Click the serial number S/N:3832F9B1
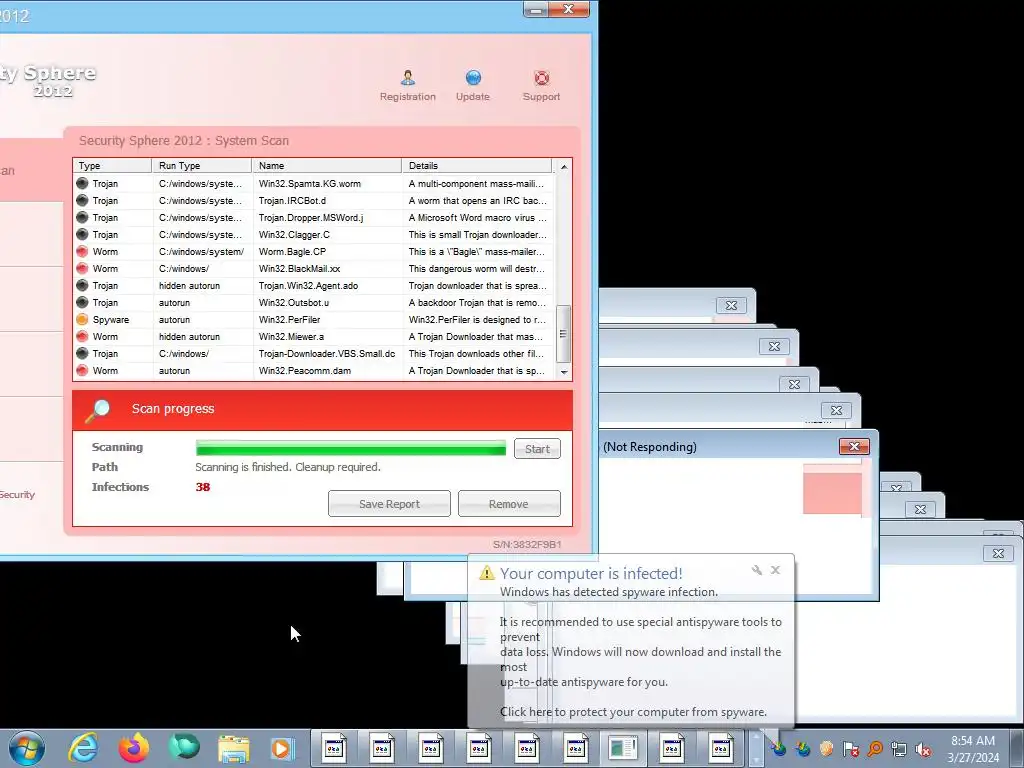1024x768 pixels. click(527, 545)
